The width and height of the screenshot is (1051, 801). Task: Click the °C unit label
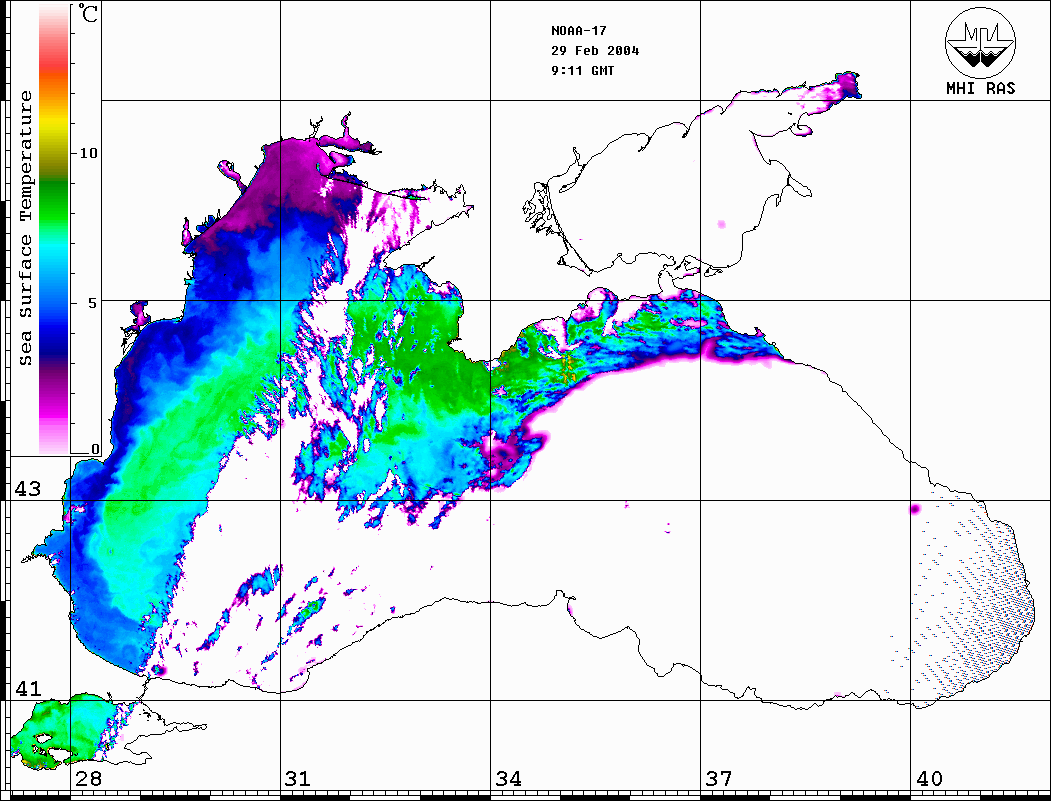[x=88, y=13]
